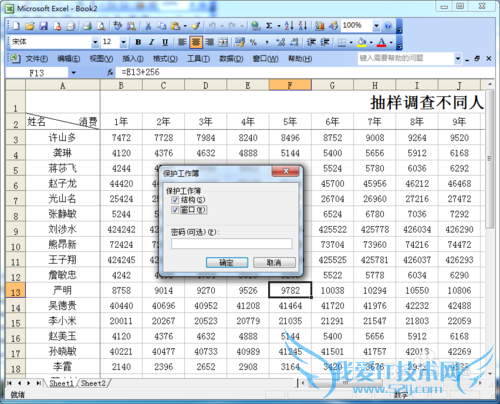Apply the Currency style icon
The height and width of the screenshot is (404, 500).
[x=240, y=42]
